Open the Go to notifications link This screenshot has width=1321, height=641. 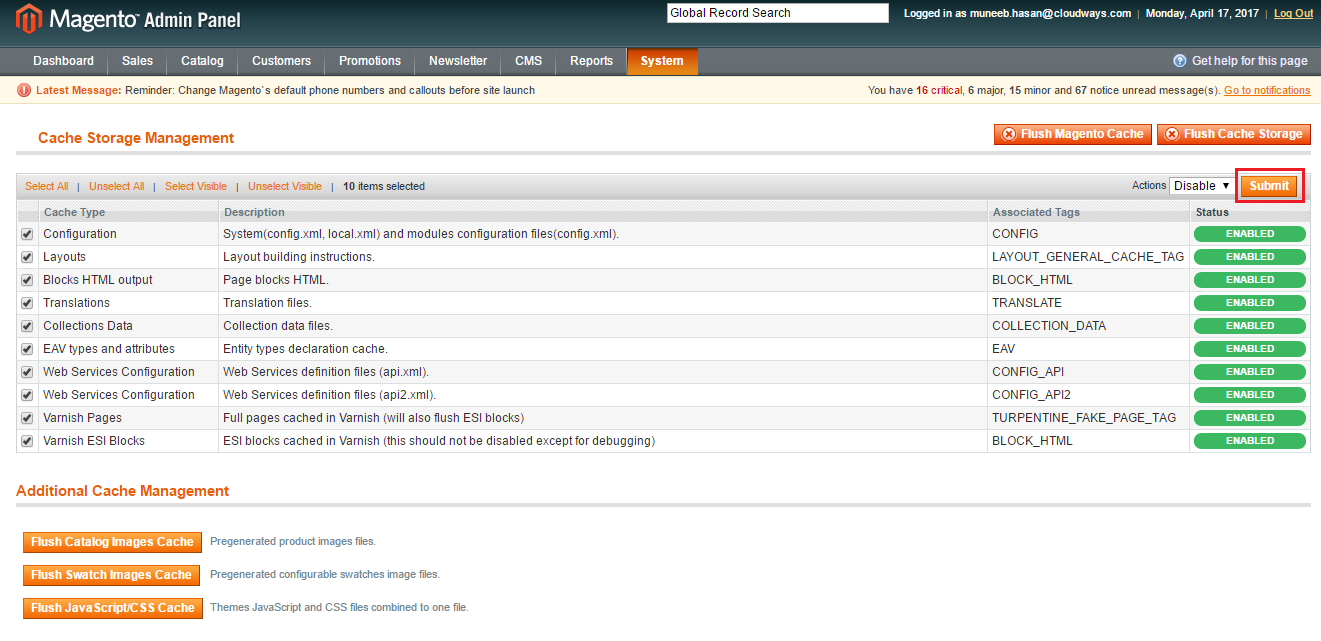[x=1267, y=90]
